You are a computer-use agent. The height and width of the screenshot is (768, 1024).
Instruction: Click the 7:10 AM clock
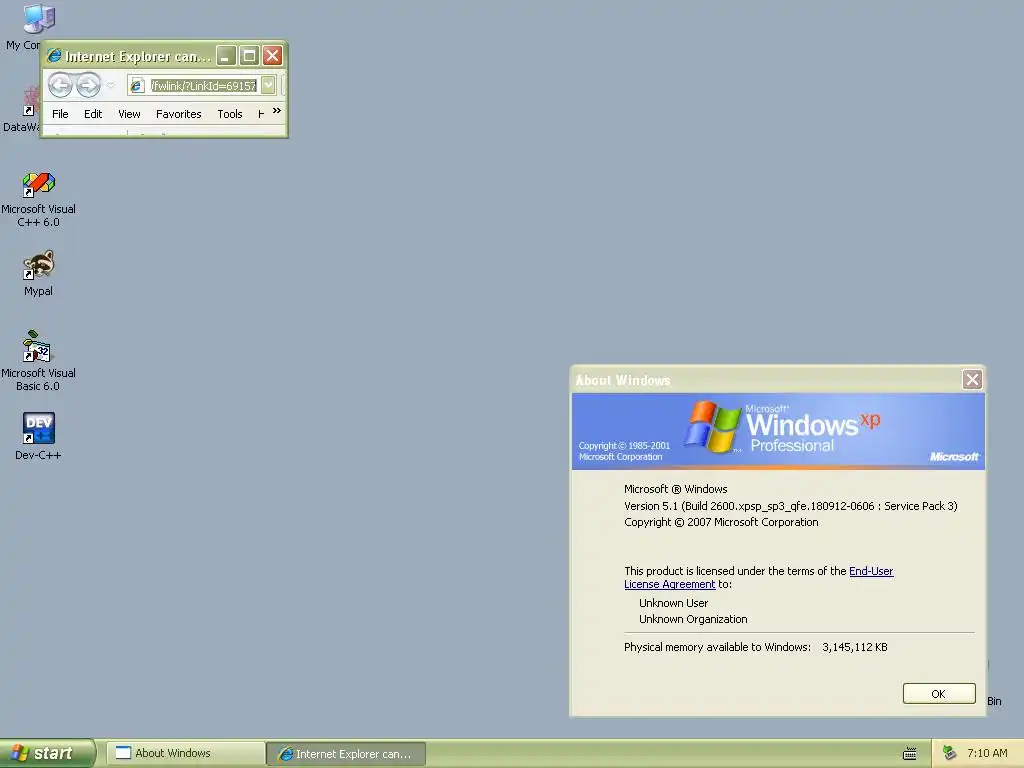point(987,753)
